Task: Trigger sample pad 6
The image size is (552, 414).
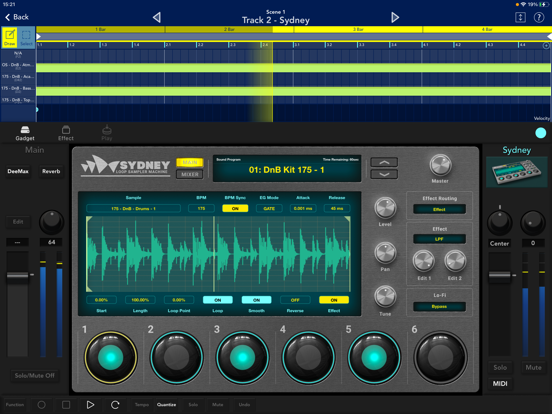Action: coord(440,357)
